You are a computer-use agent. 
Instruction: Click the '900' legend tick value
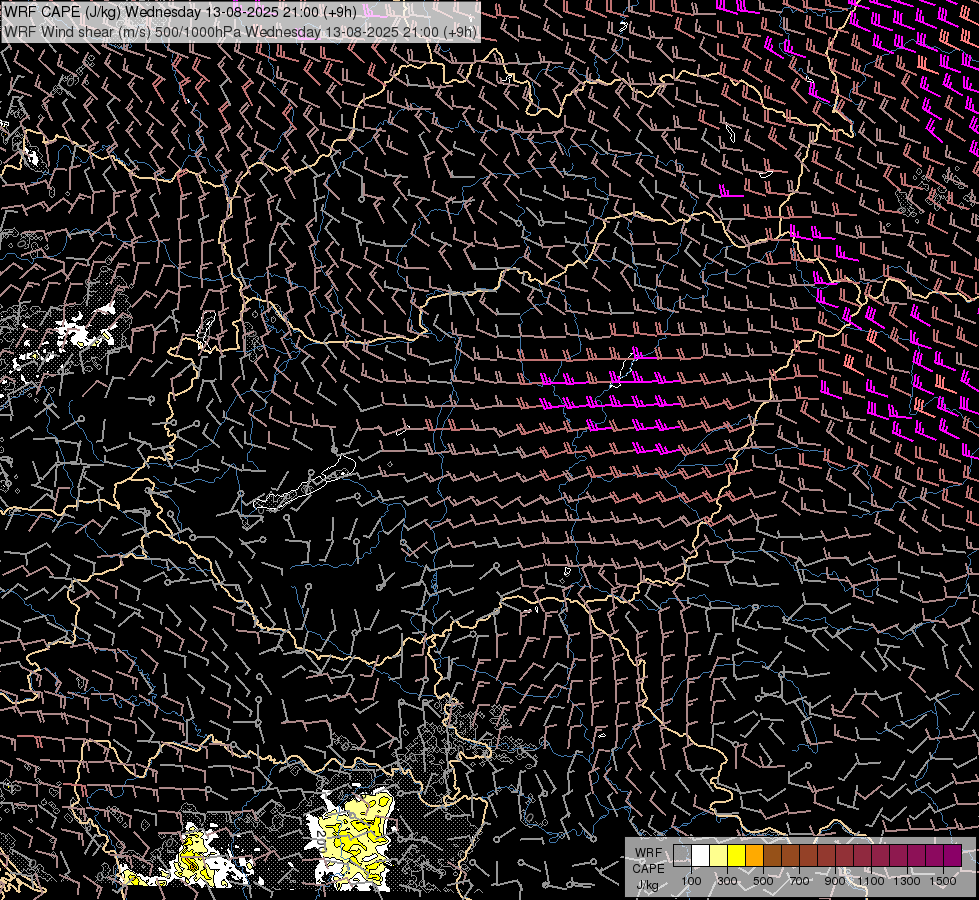pyautogui.click(x=835, y=881)
